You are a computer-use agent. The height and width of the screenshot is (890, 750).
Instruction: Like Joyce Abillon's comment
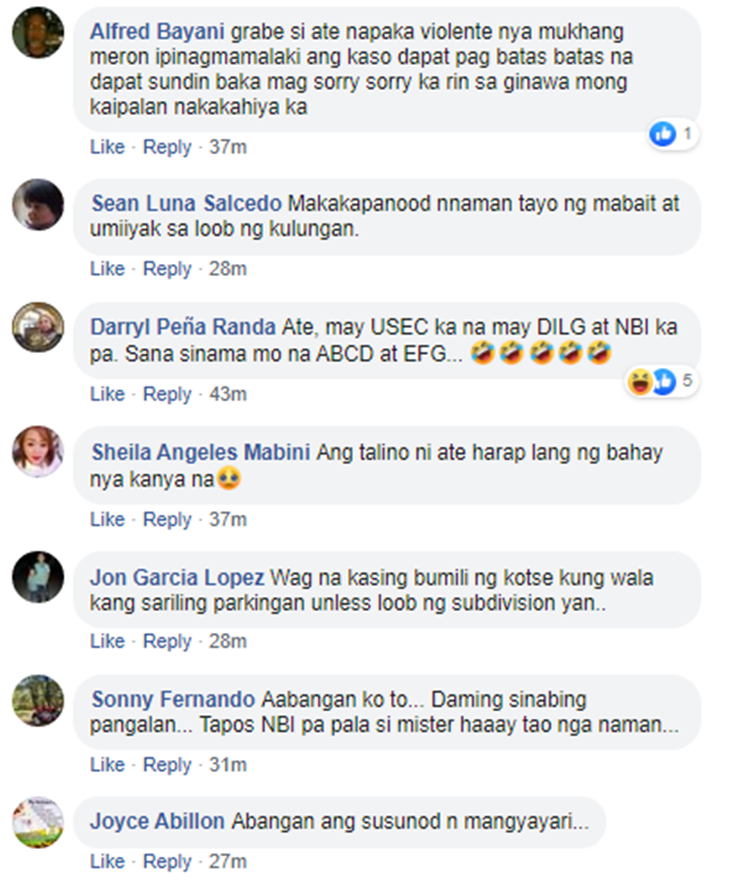(107, 862)
